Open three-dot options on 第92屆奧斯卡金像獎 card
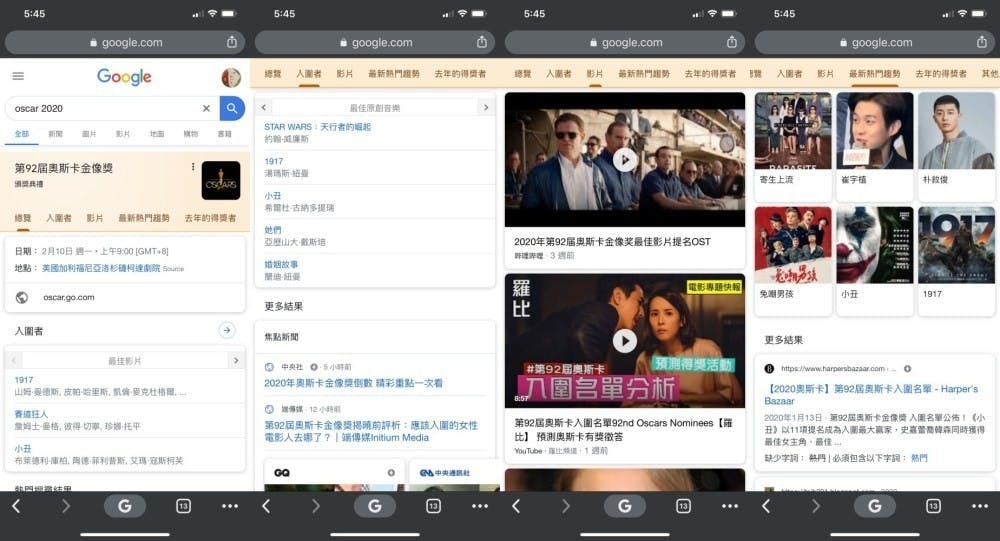This screenshot has width=1000, height=541. coord(193,167)
